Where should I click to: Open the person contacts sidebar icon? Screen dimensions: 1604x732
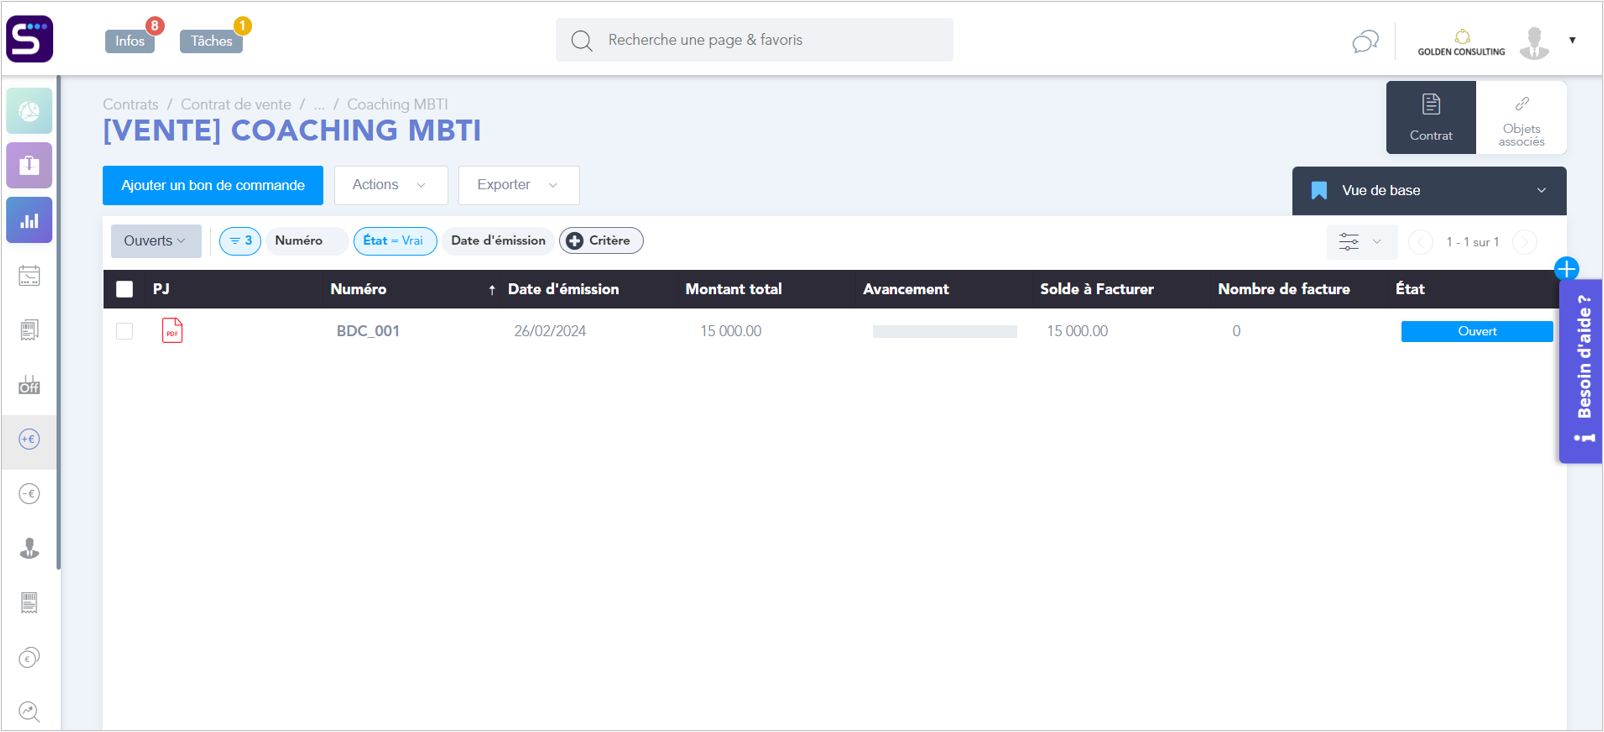pos(29,548)
